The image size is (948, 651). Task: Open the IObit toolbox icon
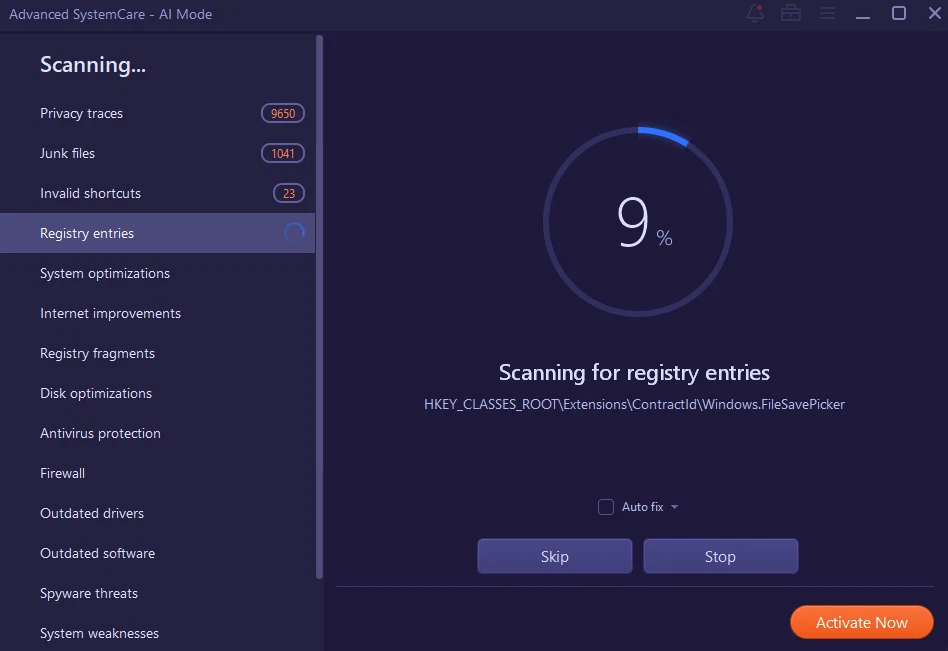tap(791, 14)
